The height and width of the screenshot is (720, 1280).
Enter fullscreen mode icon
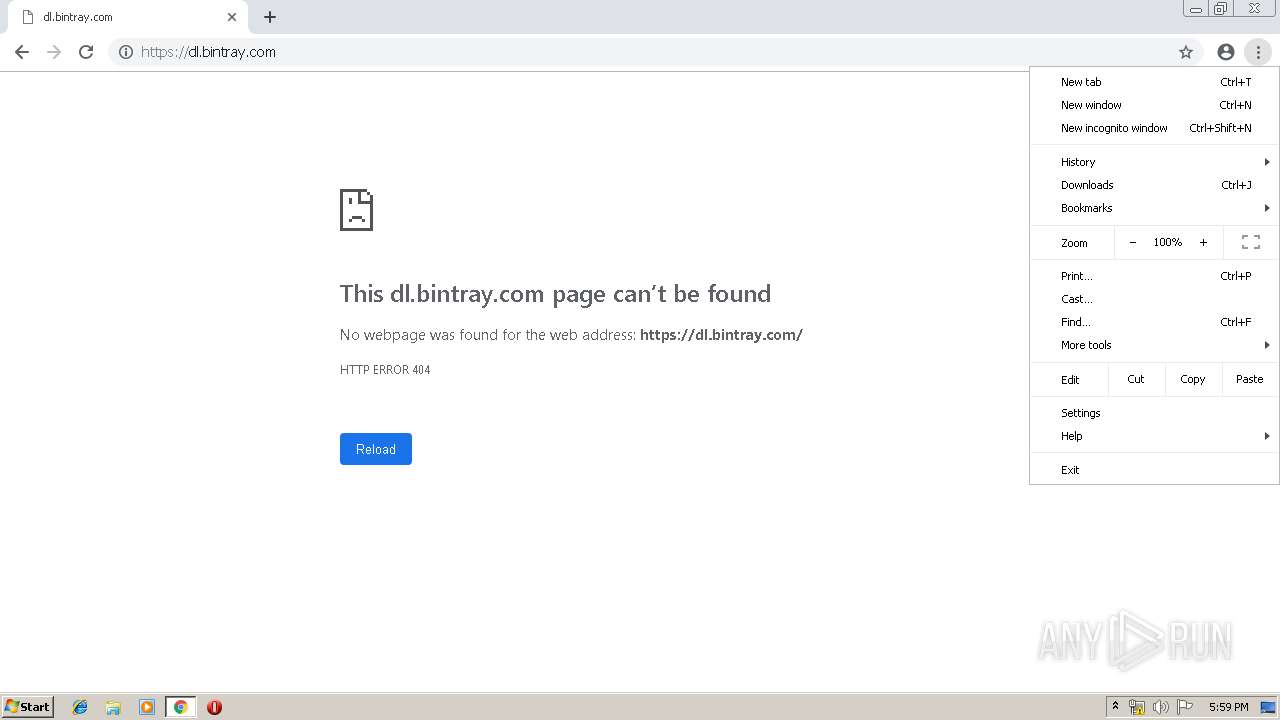(x=1251, y=242)
